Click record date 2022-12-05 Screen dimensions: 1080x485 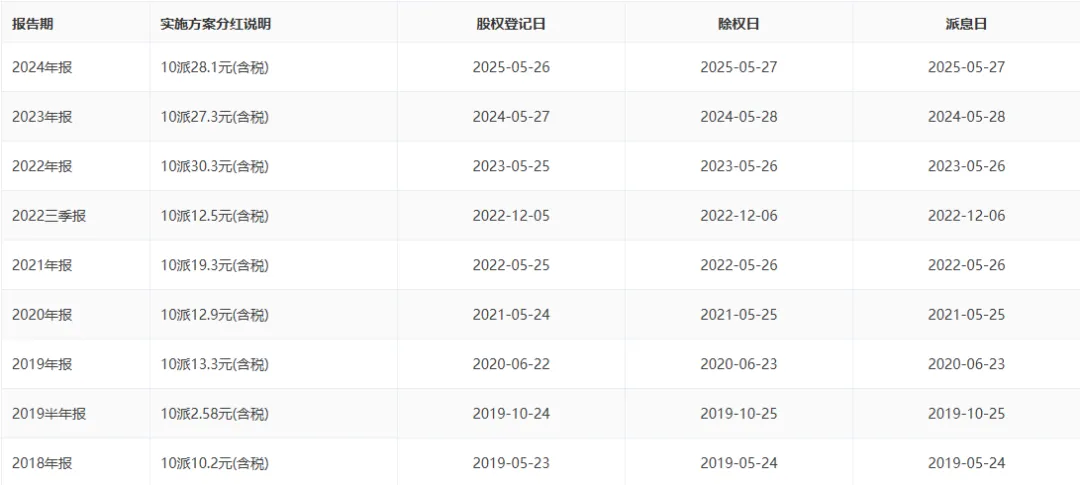(x=511, y=215)
